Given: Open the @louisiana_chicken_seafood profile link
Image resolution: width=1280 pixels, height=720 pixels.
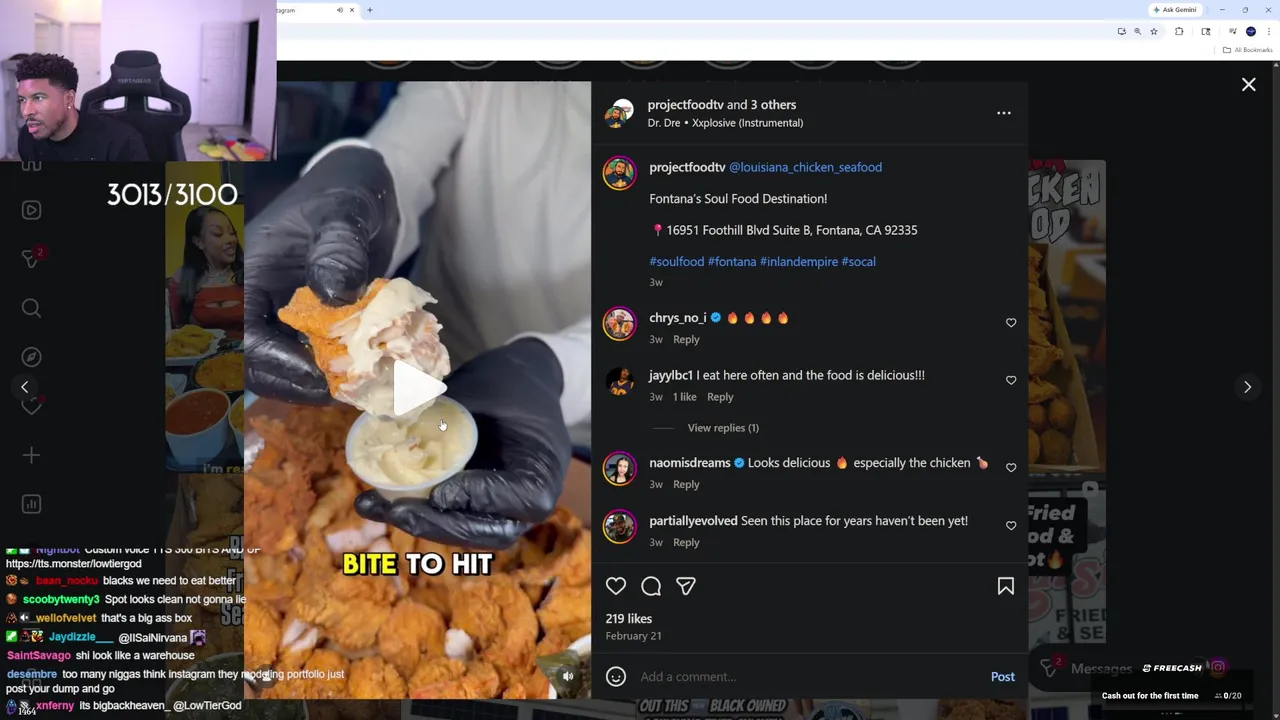Looking at the screenshot, I should [805, 167].
